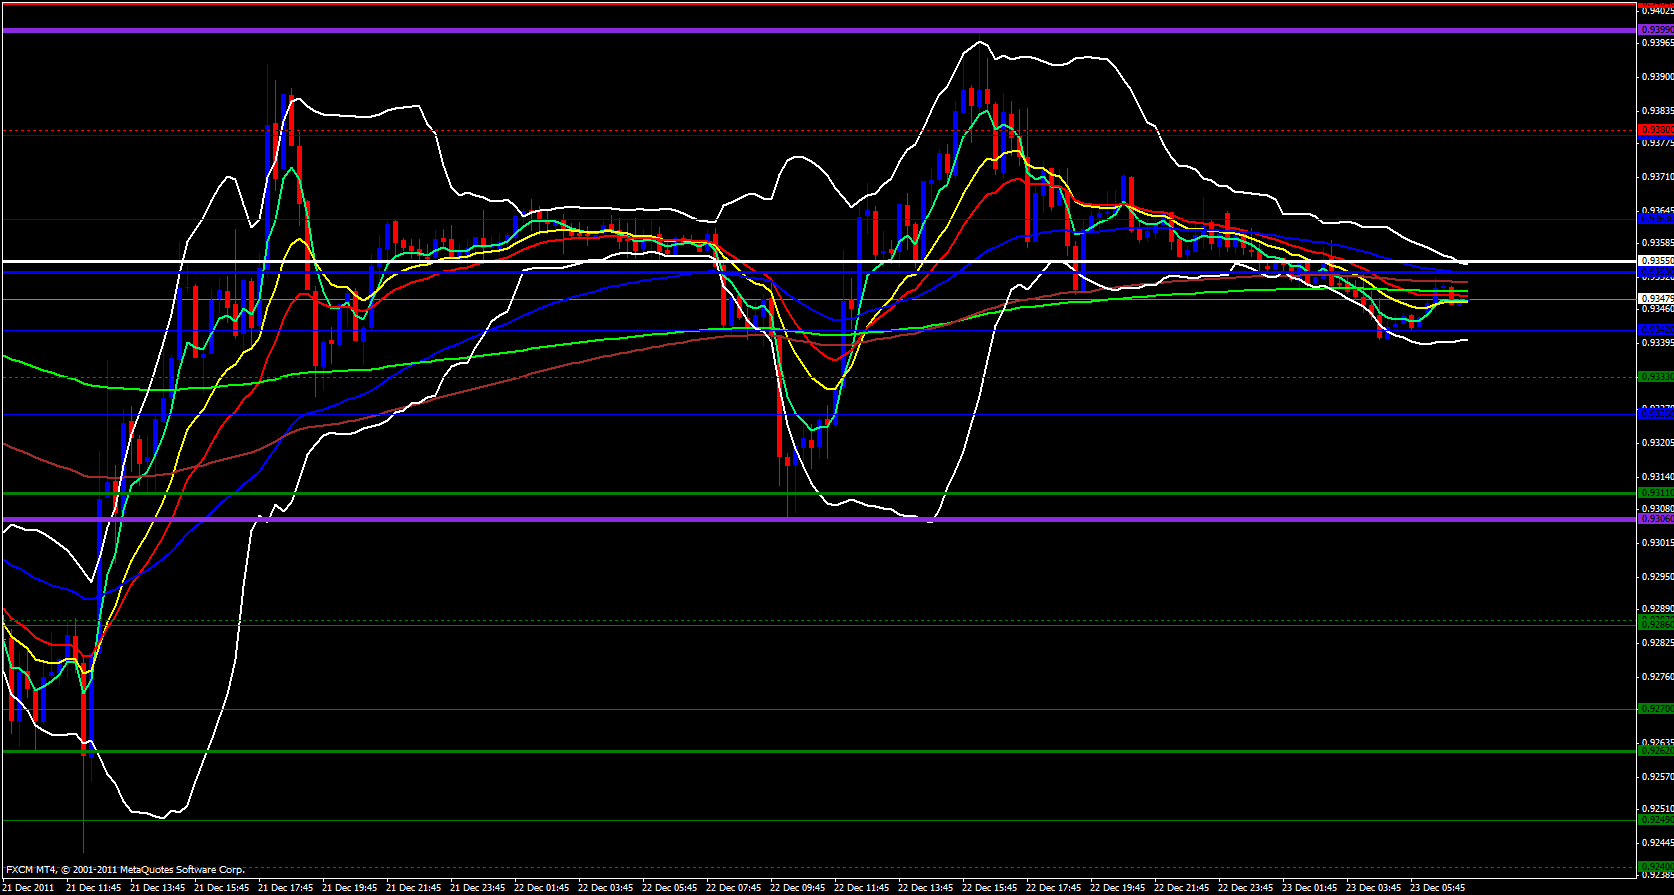Click the current price label 0.93479
The image size is (1674, 895).
(x=1656, y=299)
